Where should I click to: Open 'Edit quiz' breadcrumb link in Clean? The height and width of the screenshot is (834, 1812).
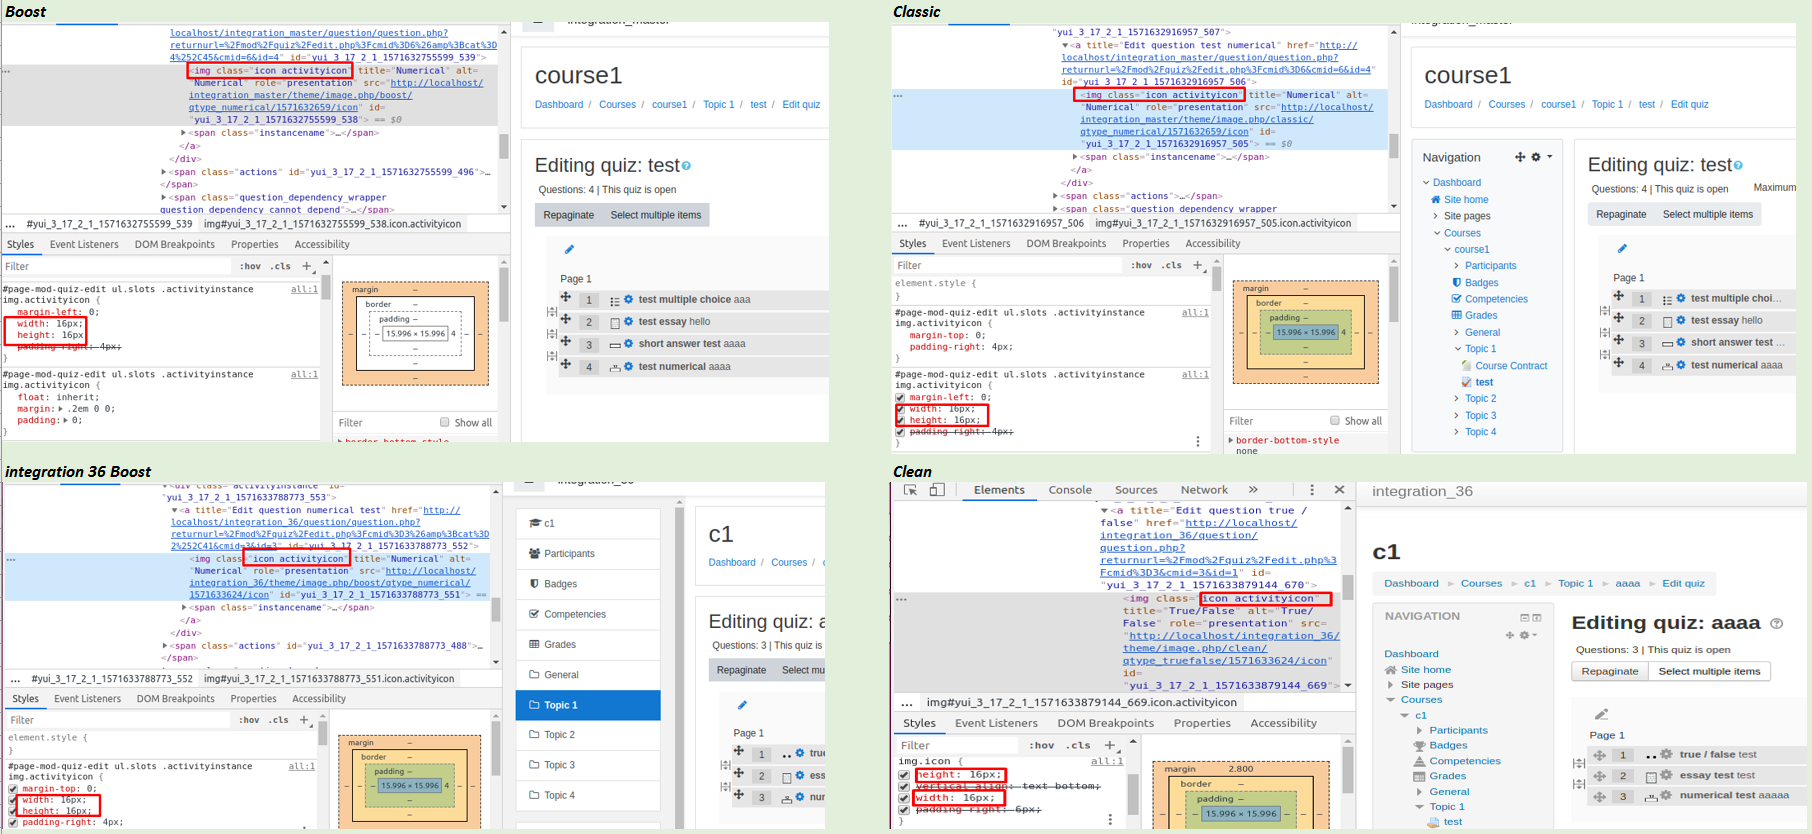pyautogui.click(x=1683, y=583)
